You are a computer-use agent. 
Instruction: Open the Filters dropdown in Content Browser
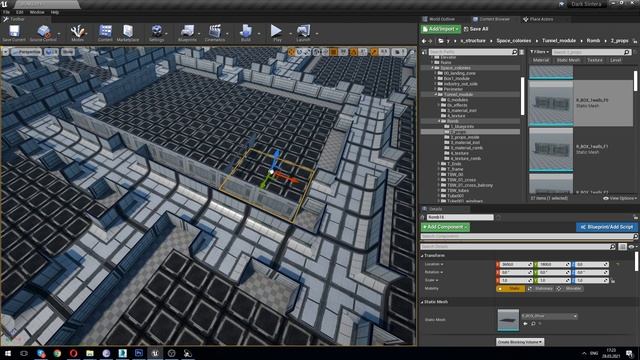tap(540, 52)
